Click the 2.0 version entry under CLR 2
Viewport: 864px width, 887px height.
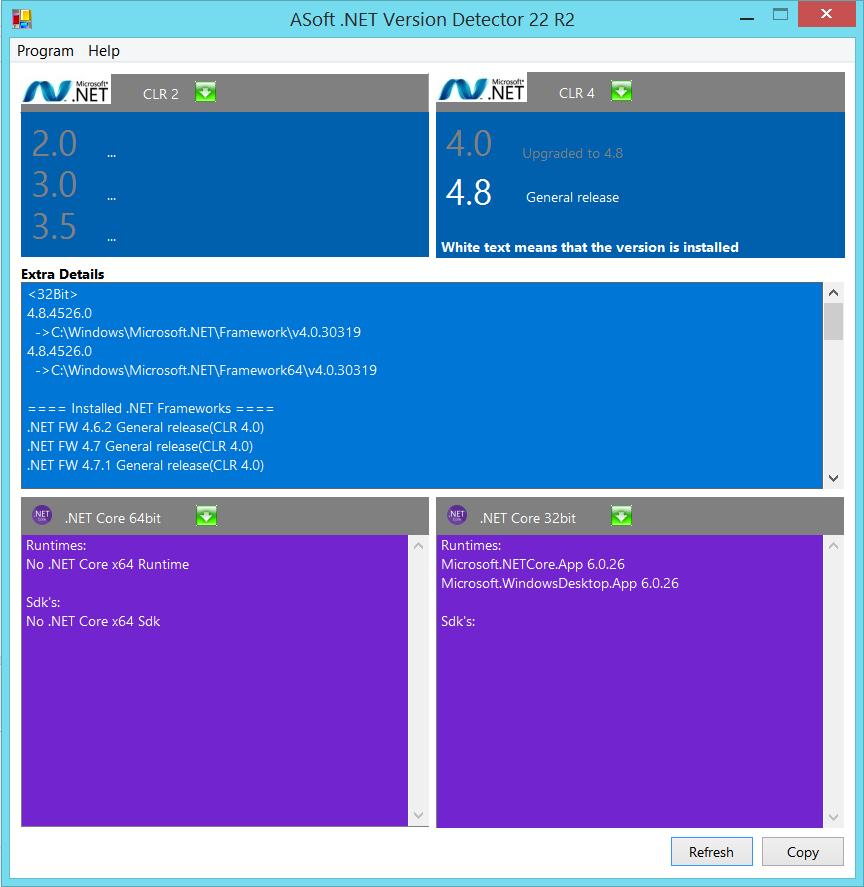coord(54,143)
